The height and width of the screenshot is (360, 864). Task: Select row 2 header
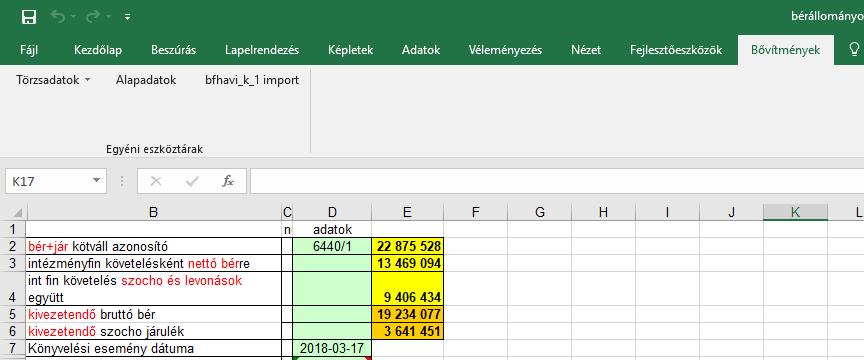(13, 246)
